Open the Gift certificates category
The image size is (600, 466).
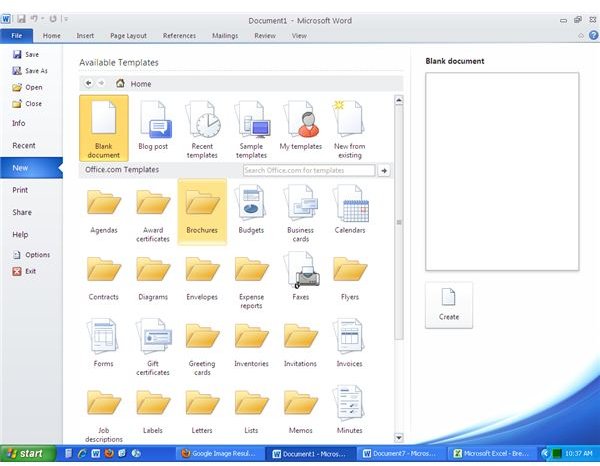[153, 347]
